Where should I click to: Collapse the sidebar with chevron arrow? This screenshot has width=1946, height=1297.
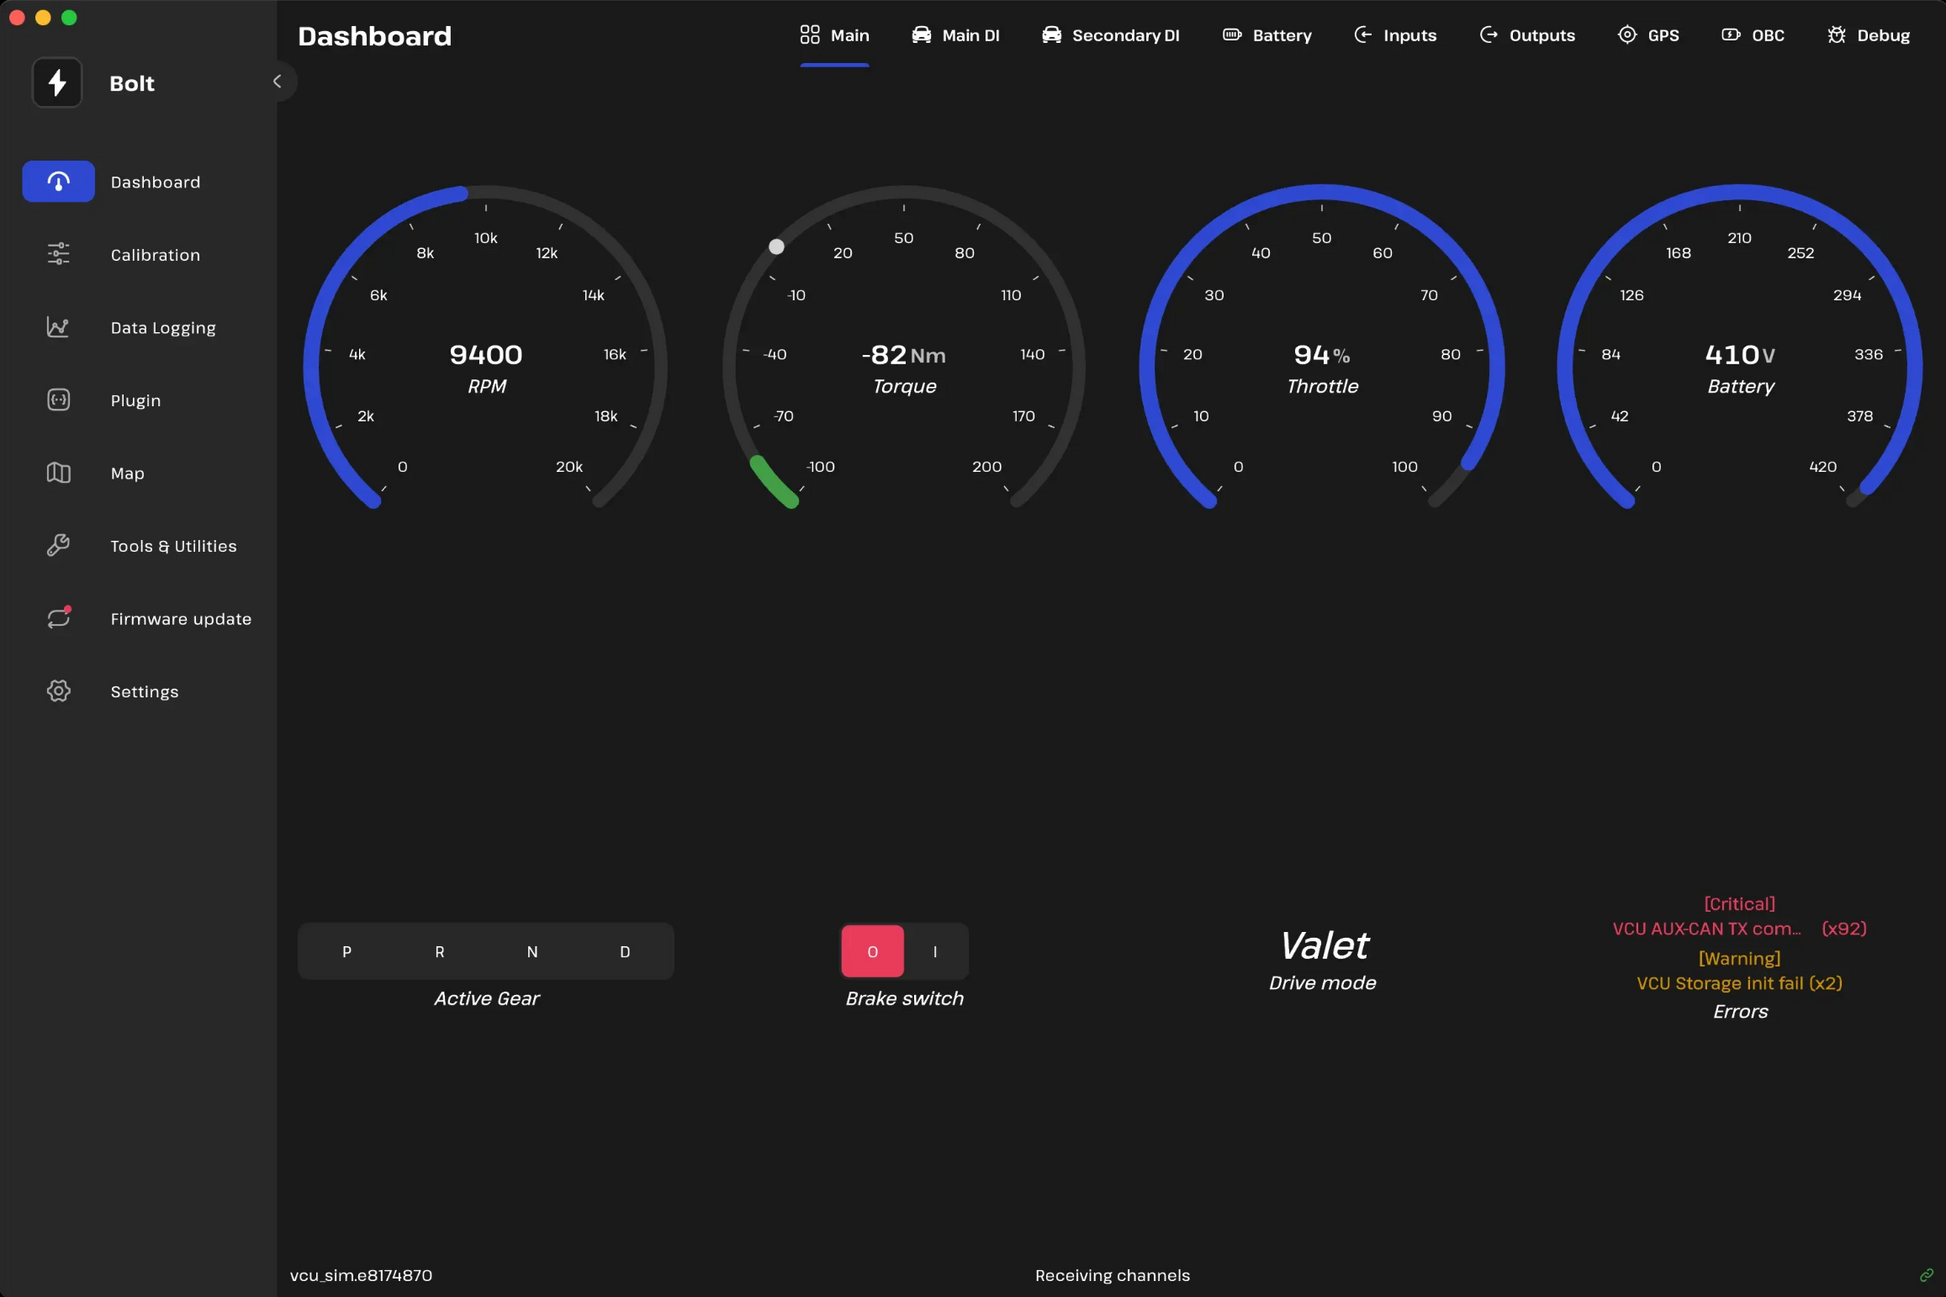tap(277, 82)
